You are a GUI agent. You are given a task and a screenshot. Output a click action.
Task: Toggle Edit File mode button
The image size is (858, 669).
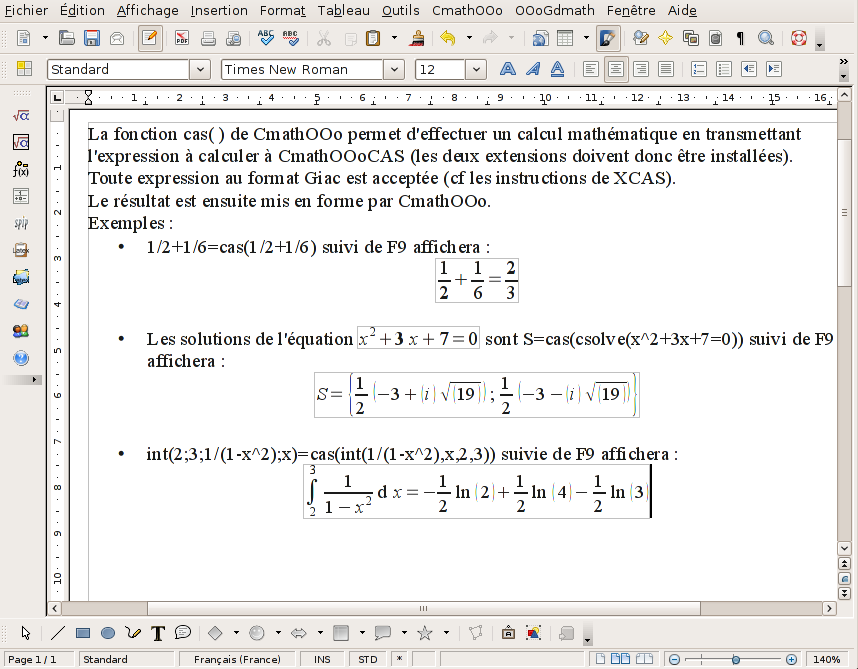coord(150,39)
